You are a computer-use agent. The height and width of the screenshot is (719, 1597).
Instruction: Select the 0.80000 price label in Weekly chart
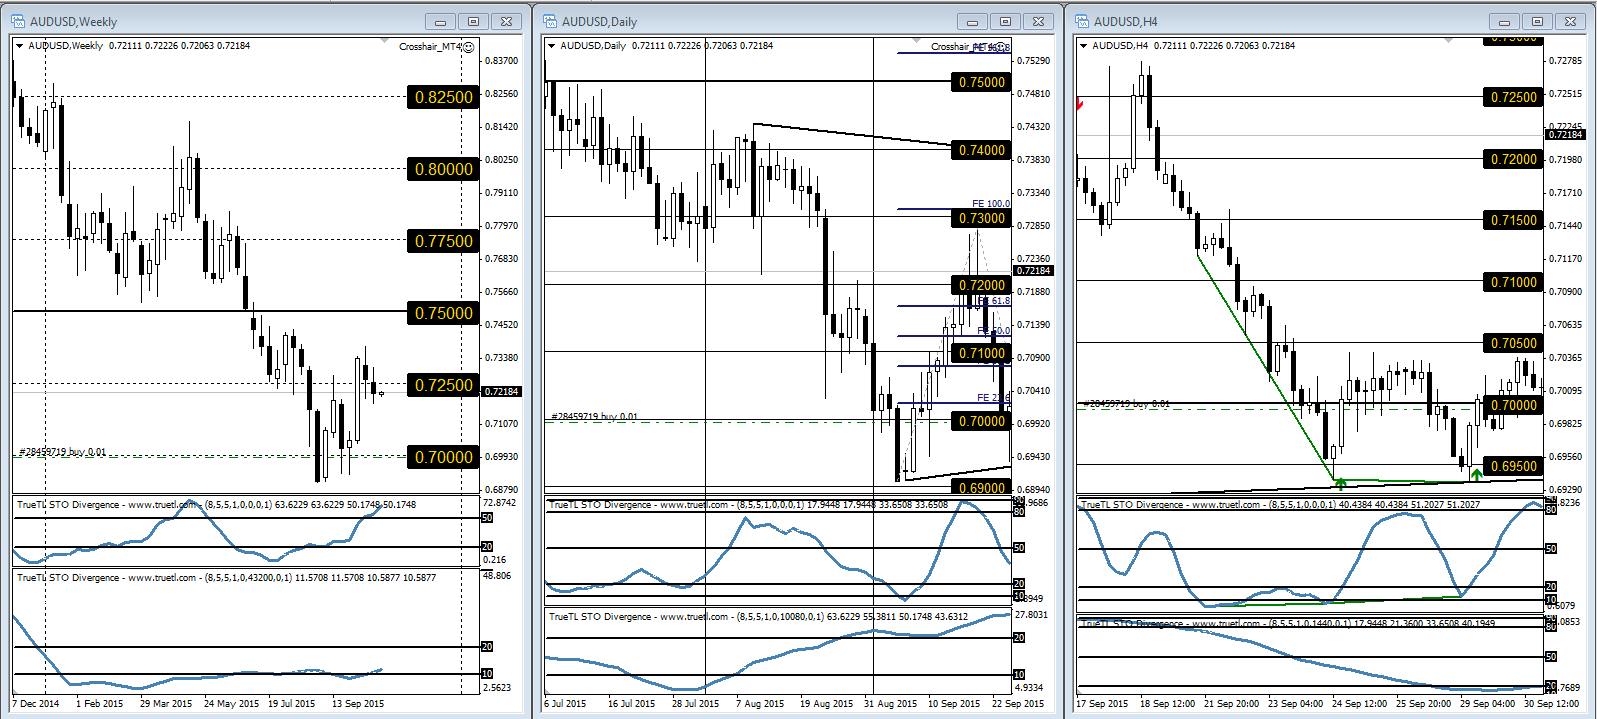444,169
